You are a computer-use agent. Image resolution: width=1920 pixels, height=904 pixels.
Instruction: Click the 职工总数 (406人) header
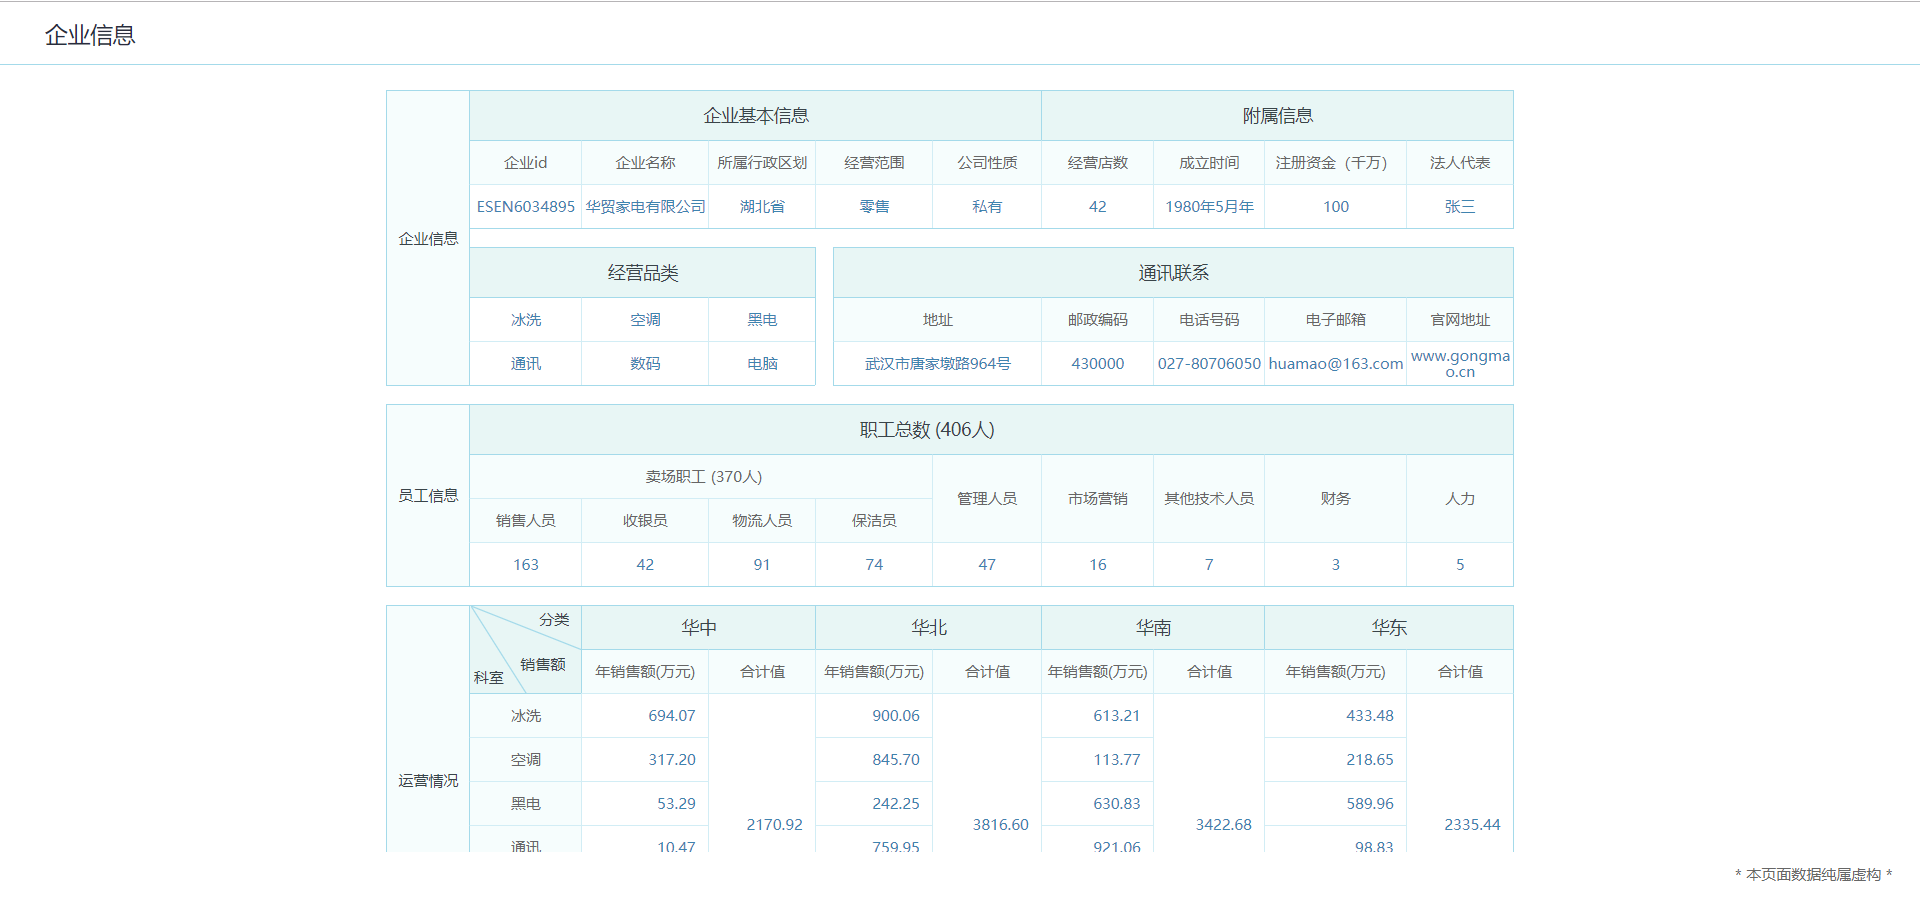(926, 430)
